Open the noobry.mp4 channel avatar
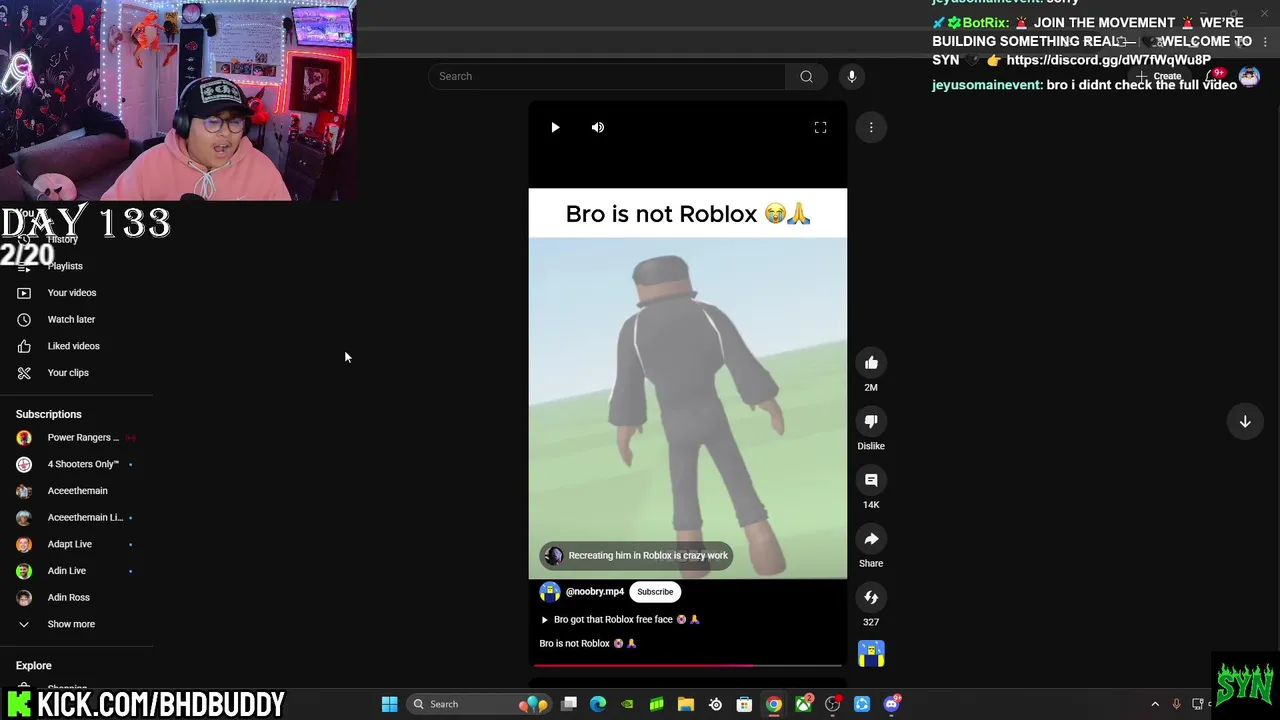This screenshot has height=720, width=1280. (x=550, y=592)
